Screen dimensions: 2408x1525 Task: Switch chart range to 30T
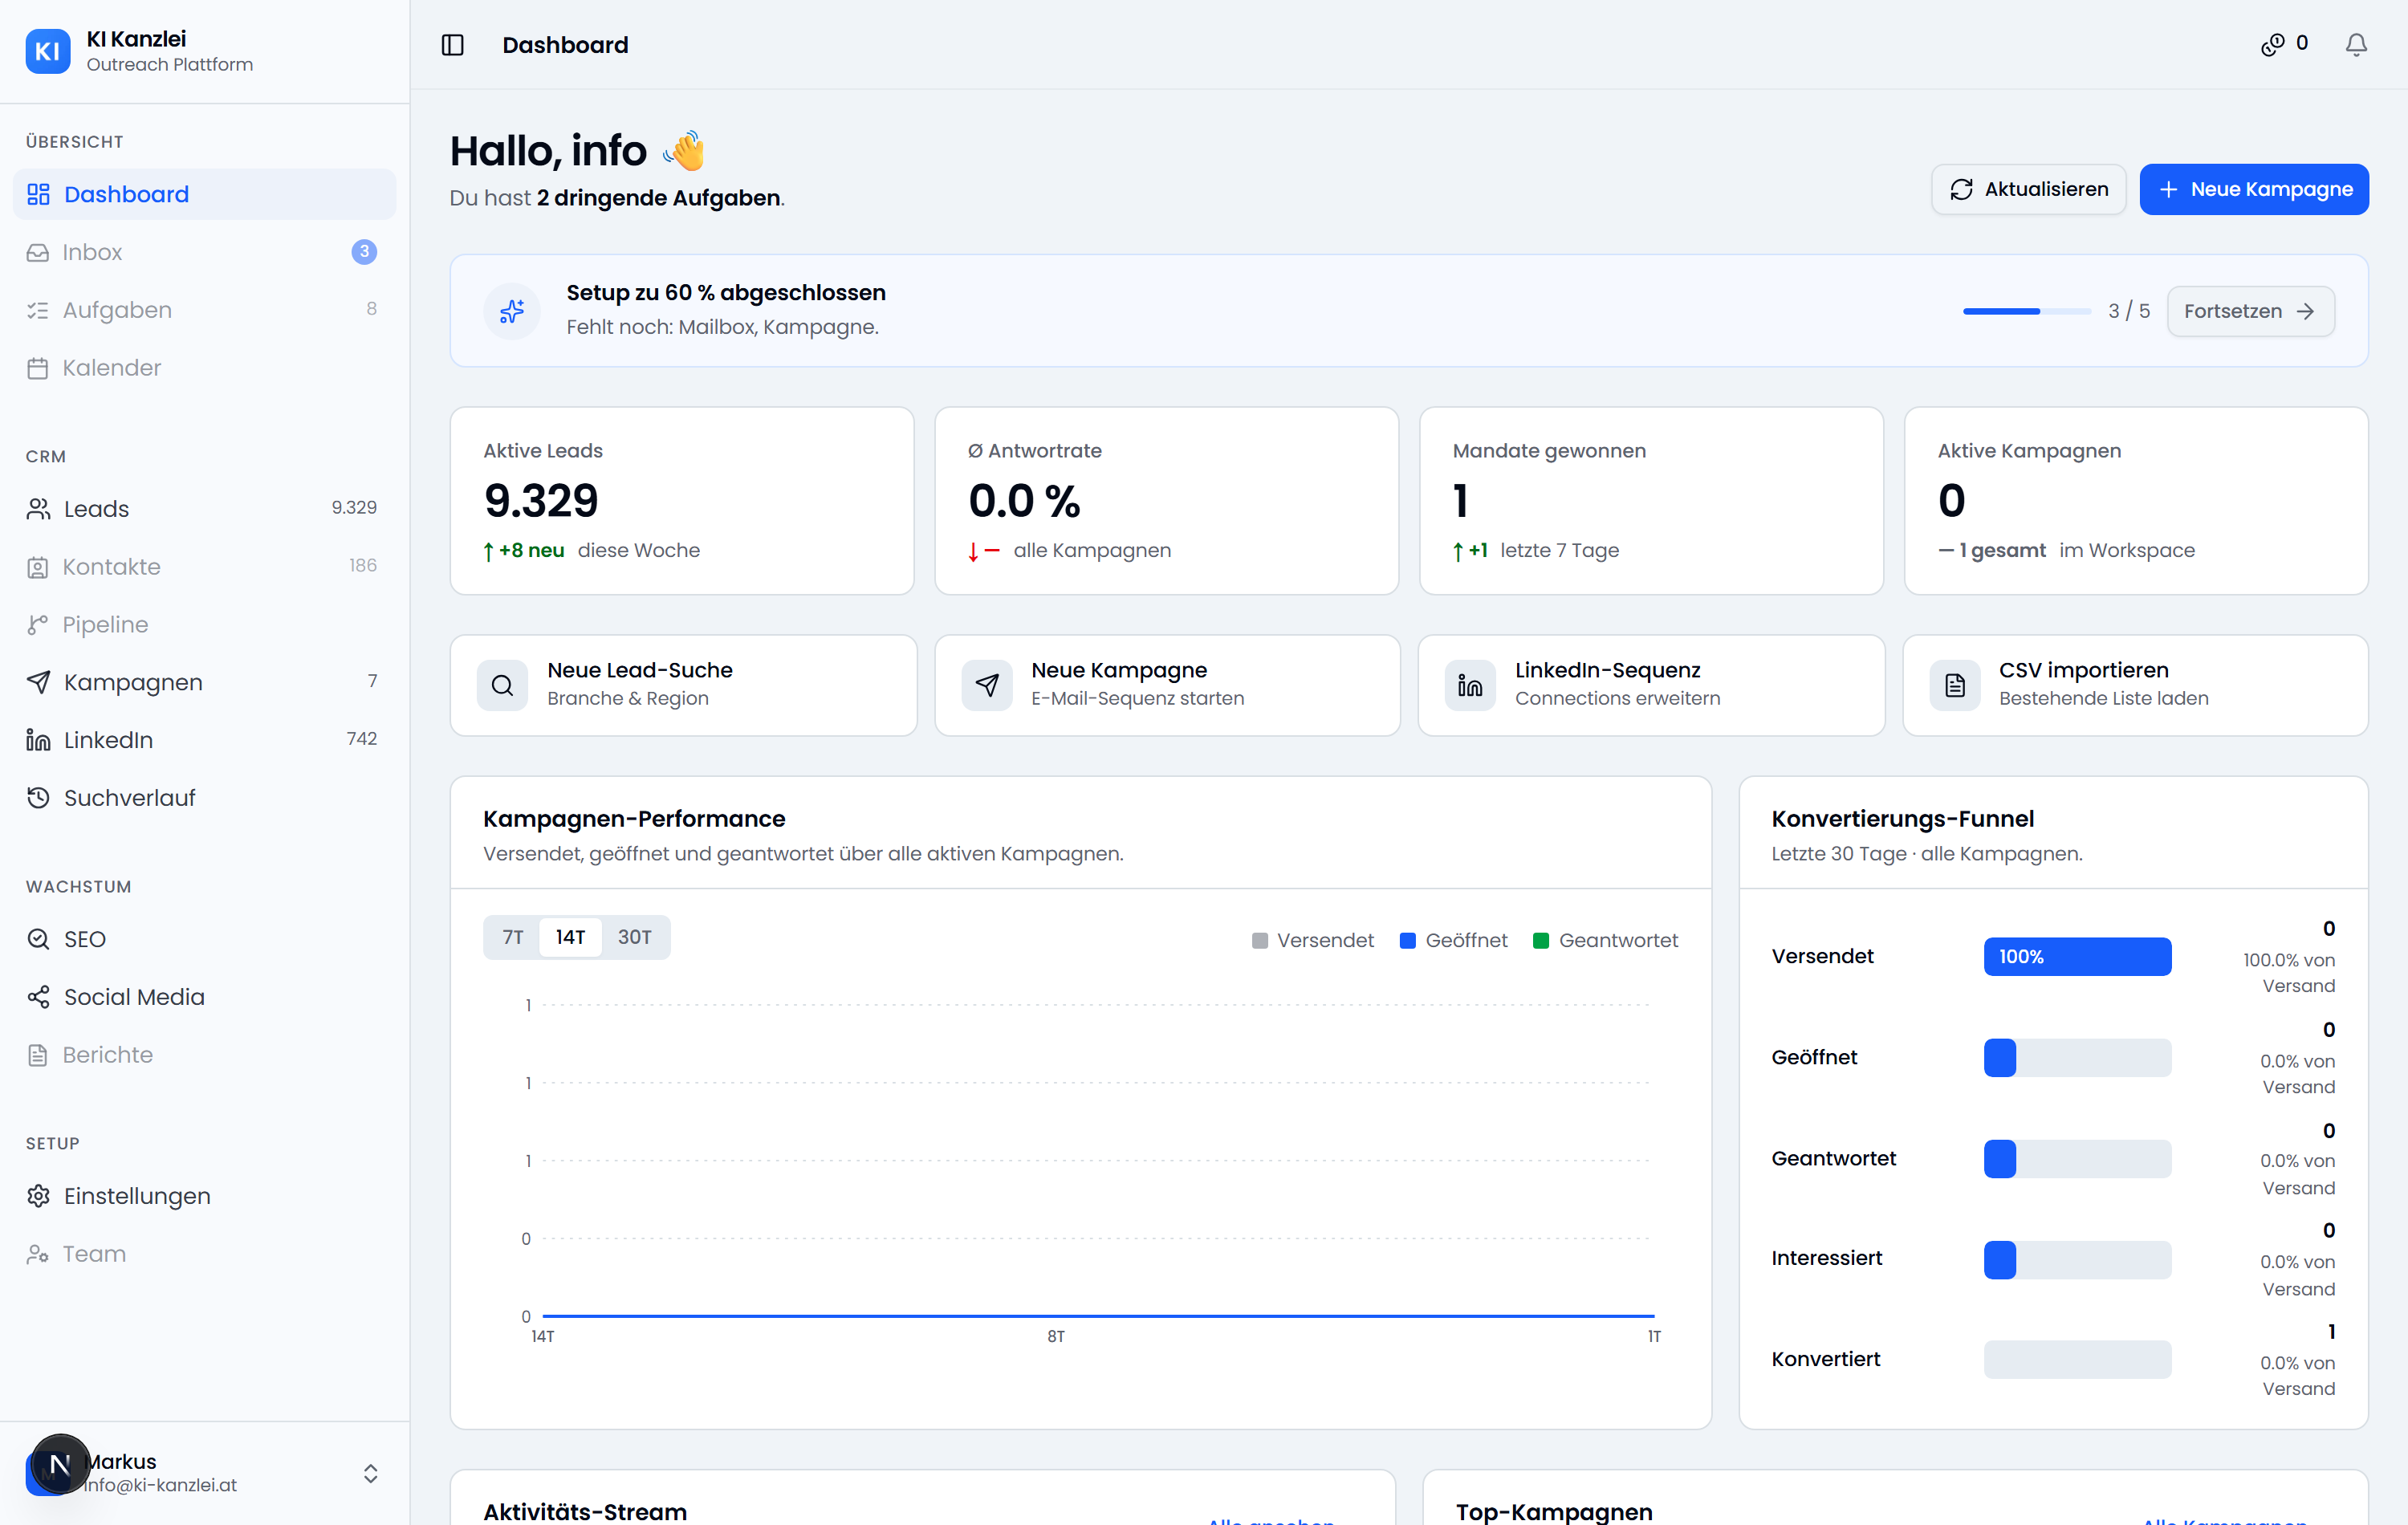(634, 937)
